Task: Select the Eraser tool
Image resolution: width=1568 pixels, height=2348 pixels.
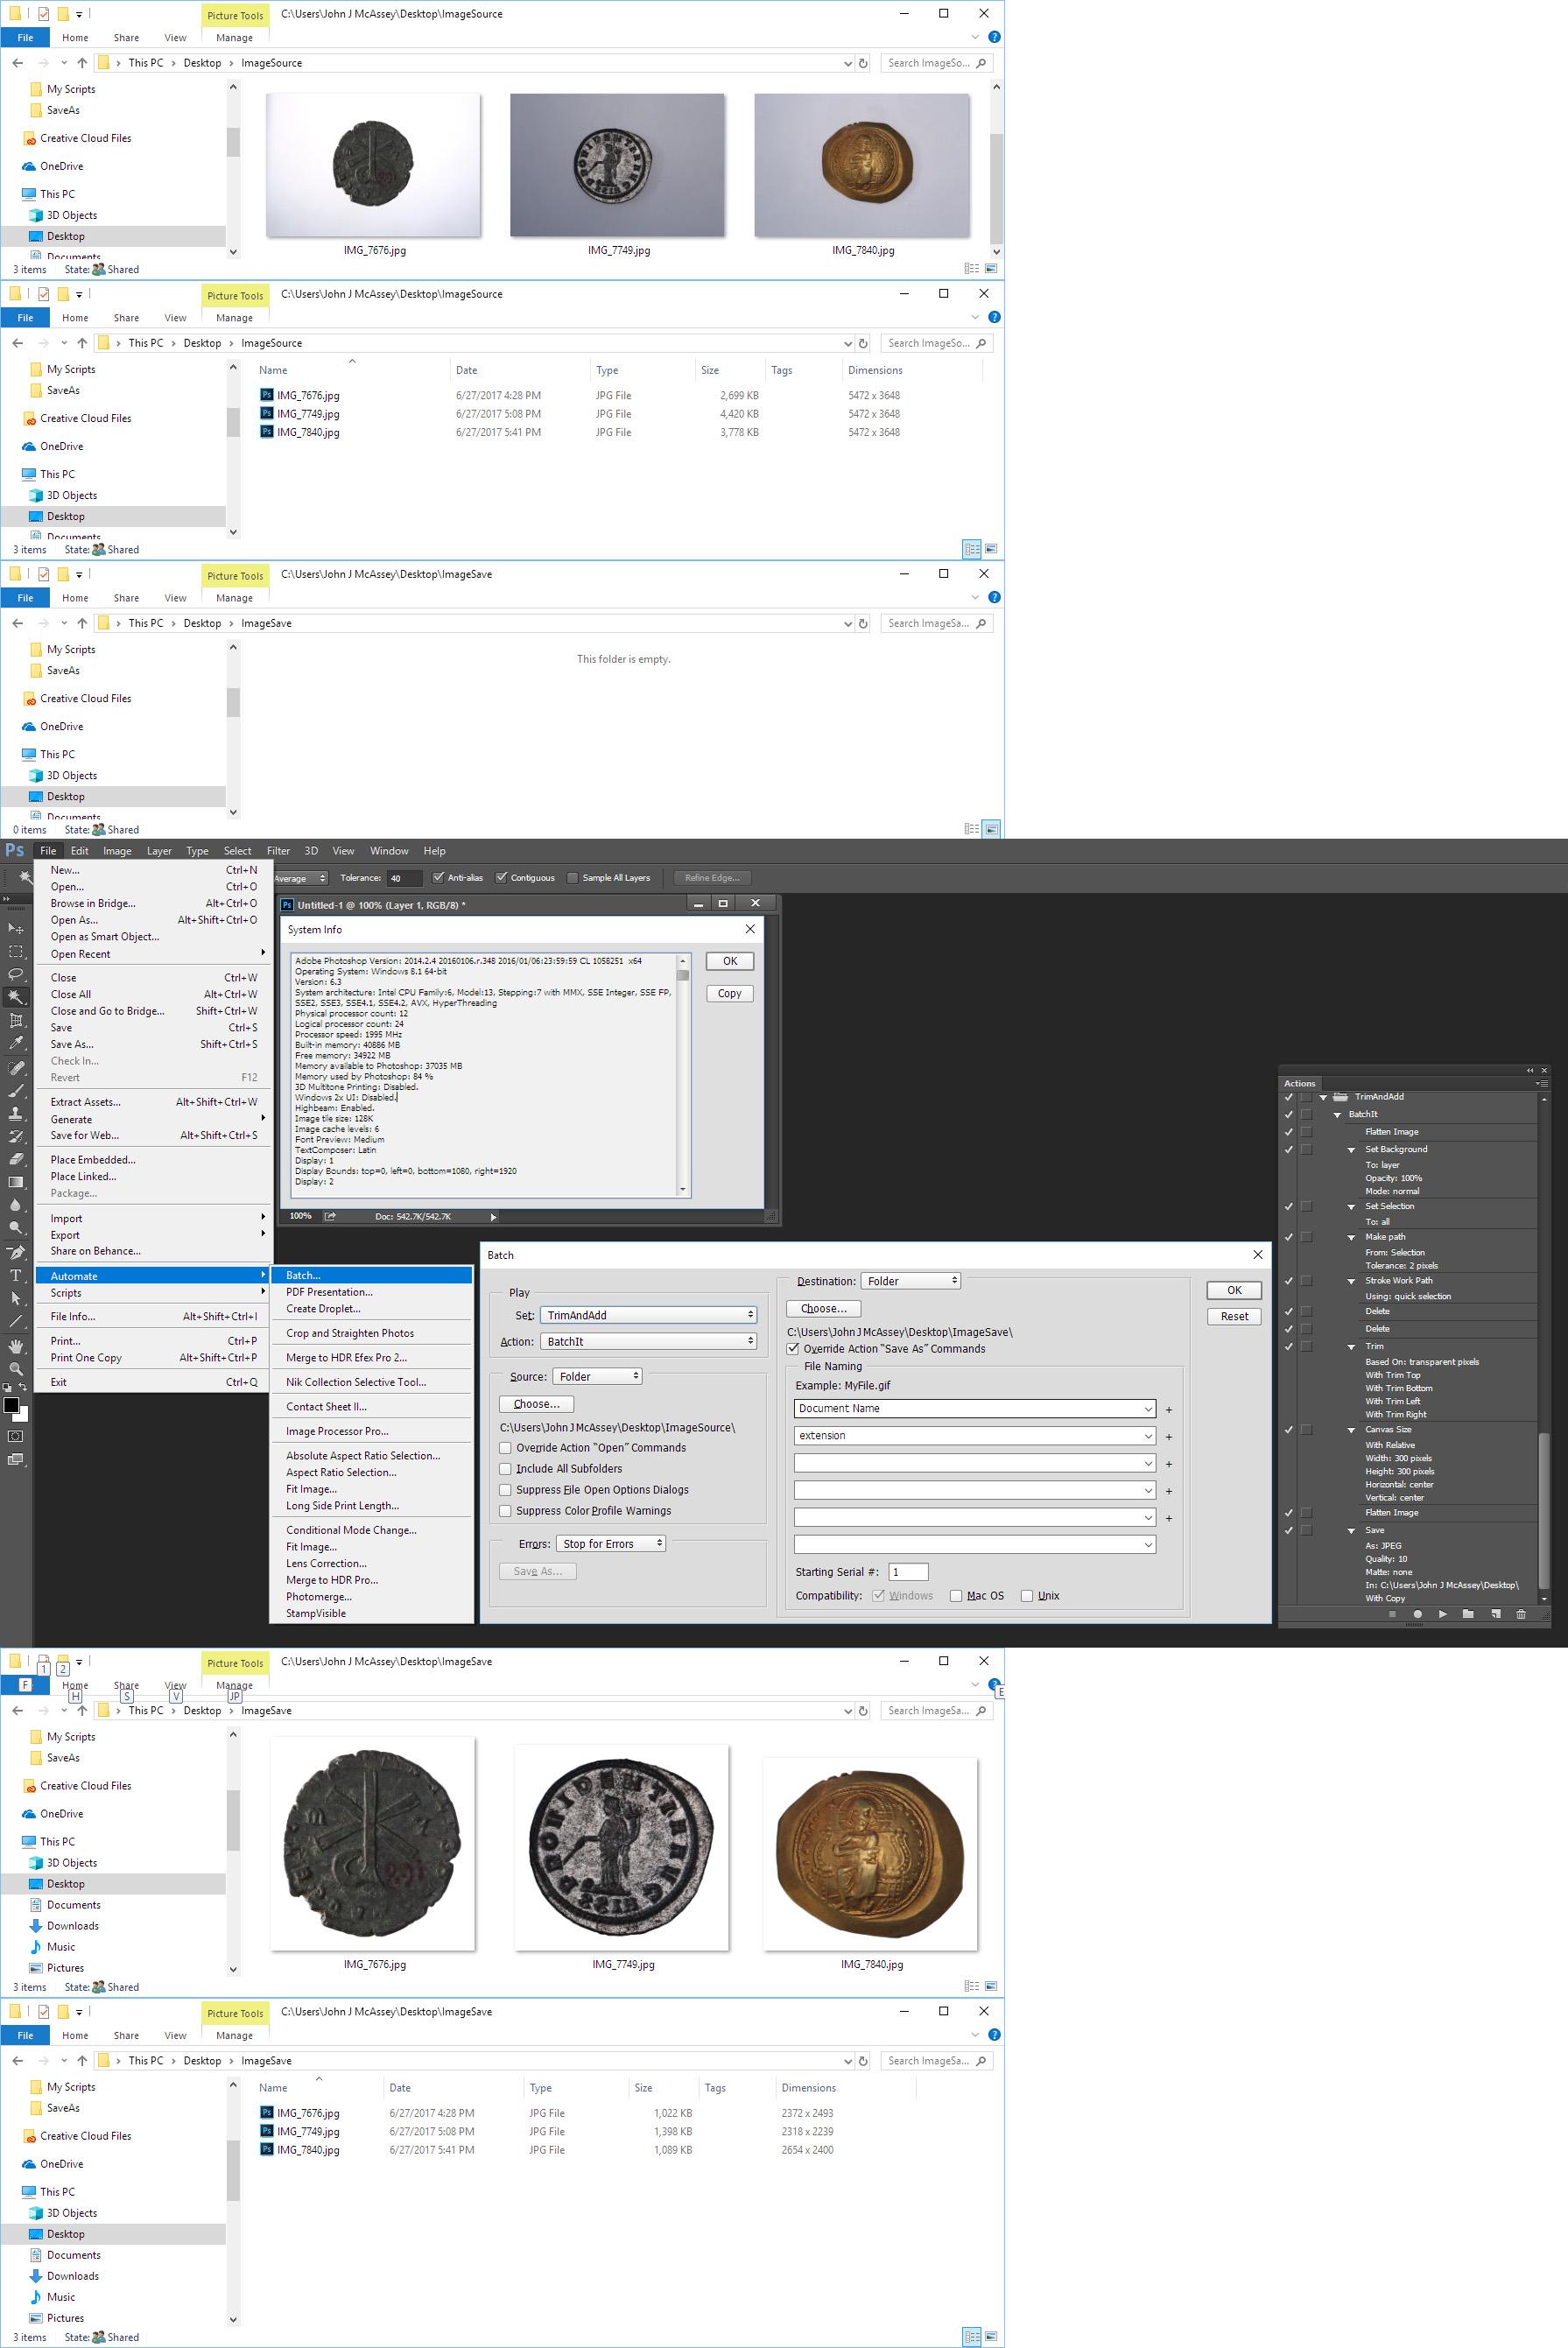Action: click(16, 1159)
